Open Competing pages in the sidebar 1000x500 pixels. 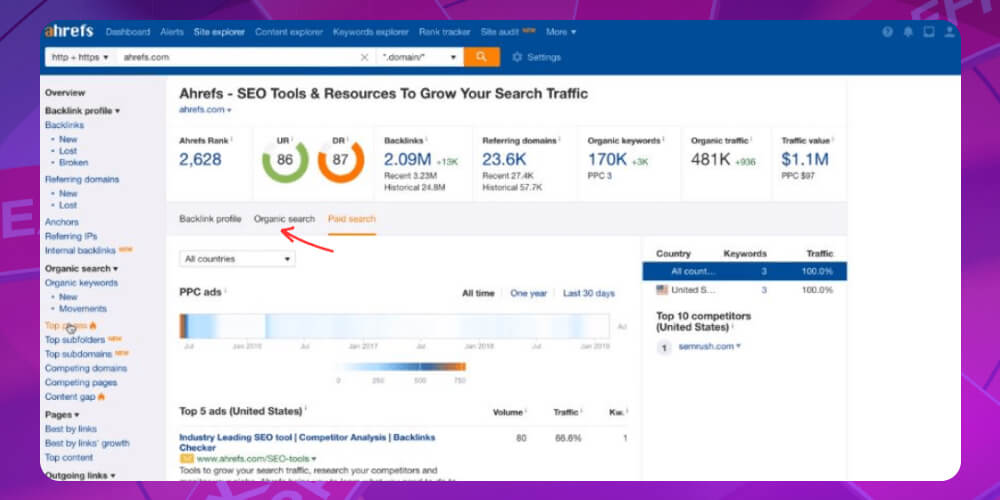coord(81,383)
